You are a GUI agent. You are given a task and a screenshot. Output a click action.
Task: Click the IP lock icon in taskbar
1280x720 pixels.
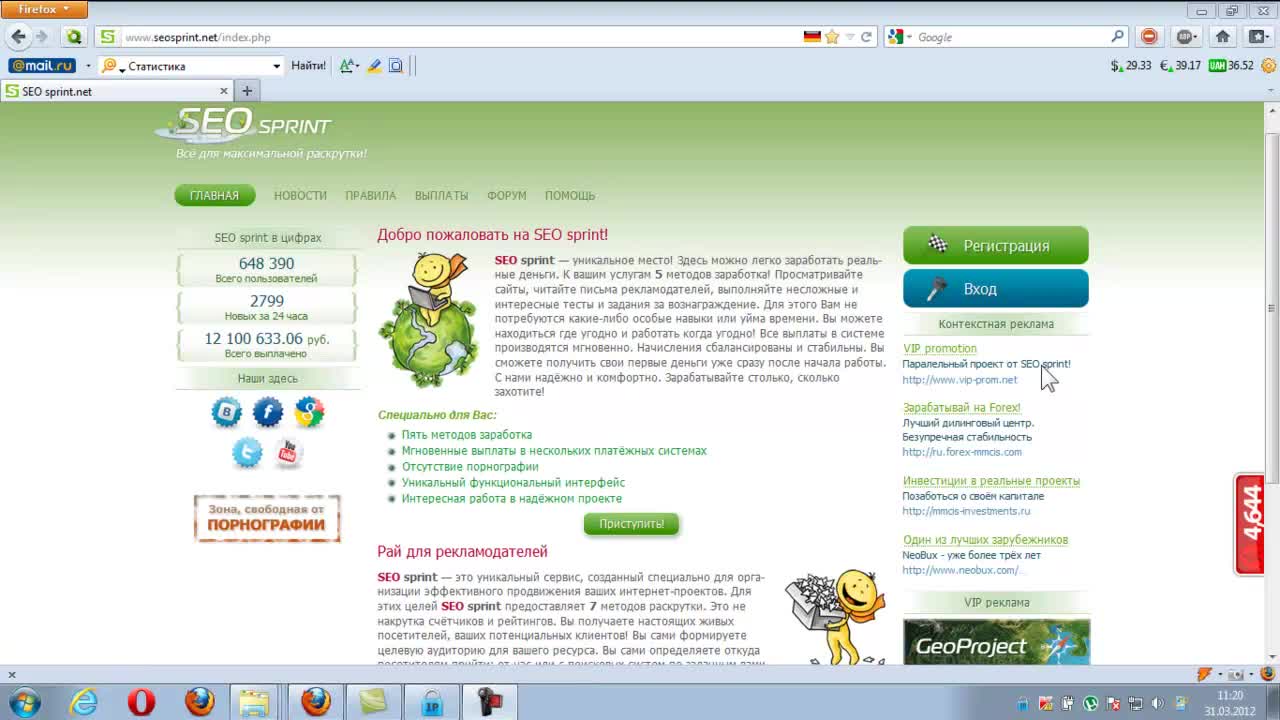432,702
